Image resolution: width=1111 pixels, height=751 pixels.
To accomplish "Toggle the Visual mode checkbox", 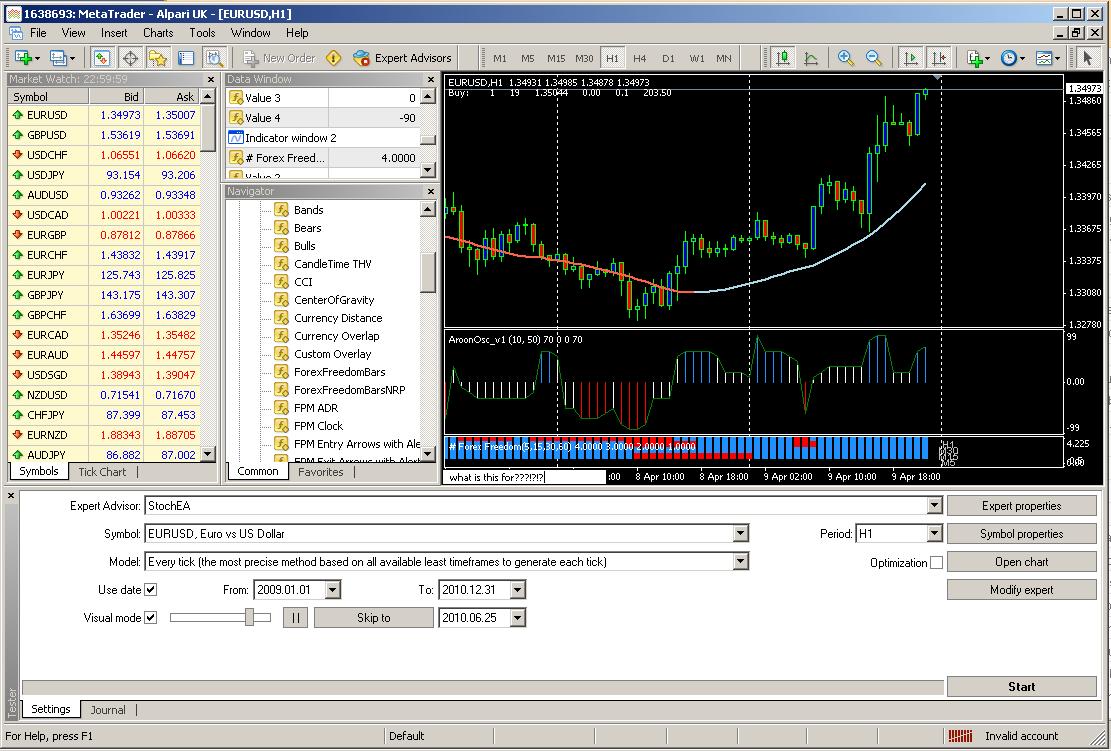I will click(x=150, y=618).
